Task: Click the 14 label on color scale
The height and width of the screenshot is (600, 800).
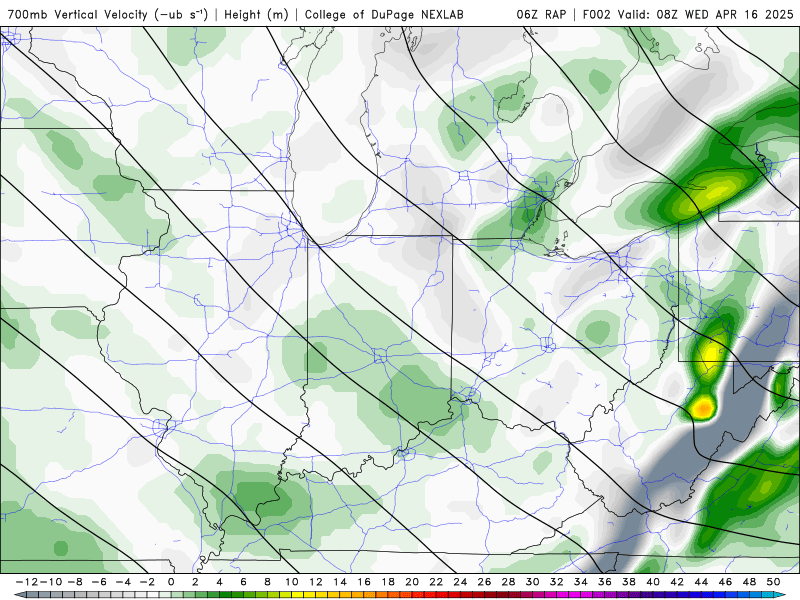Action: [x=340, y=582]
